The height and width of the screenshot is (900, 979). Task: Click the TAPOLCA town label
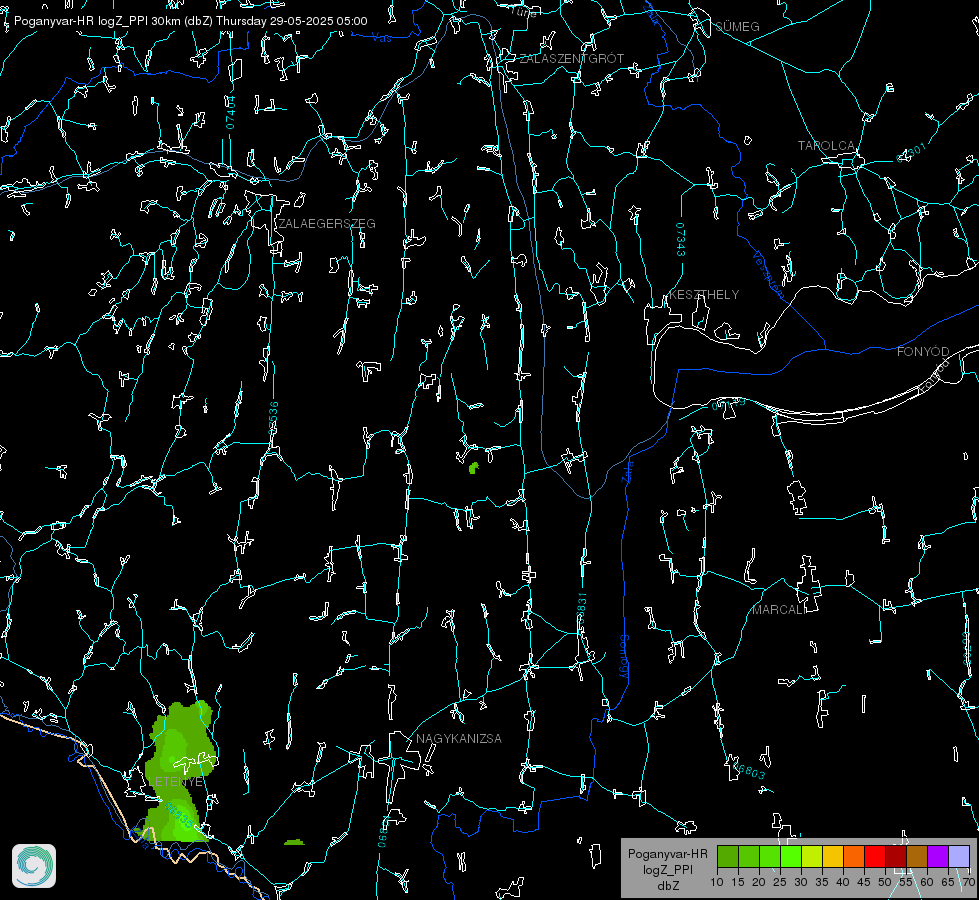826,146
